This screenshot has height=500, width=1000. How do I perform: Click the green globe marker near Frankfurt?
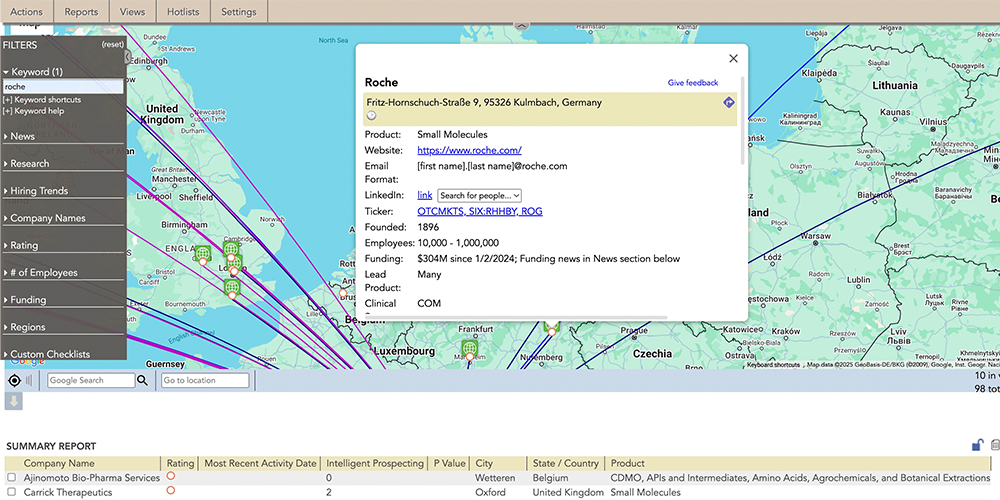(470, 349)
